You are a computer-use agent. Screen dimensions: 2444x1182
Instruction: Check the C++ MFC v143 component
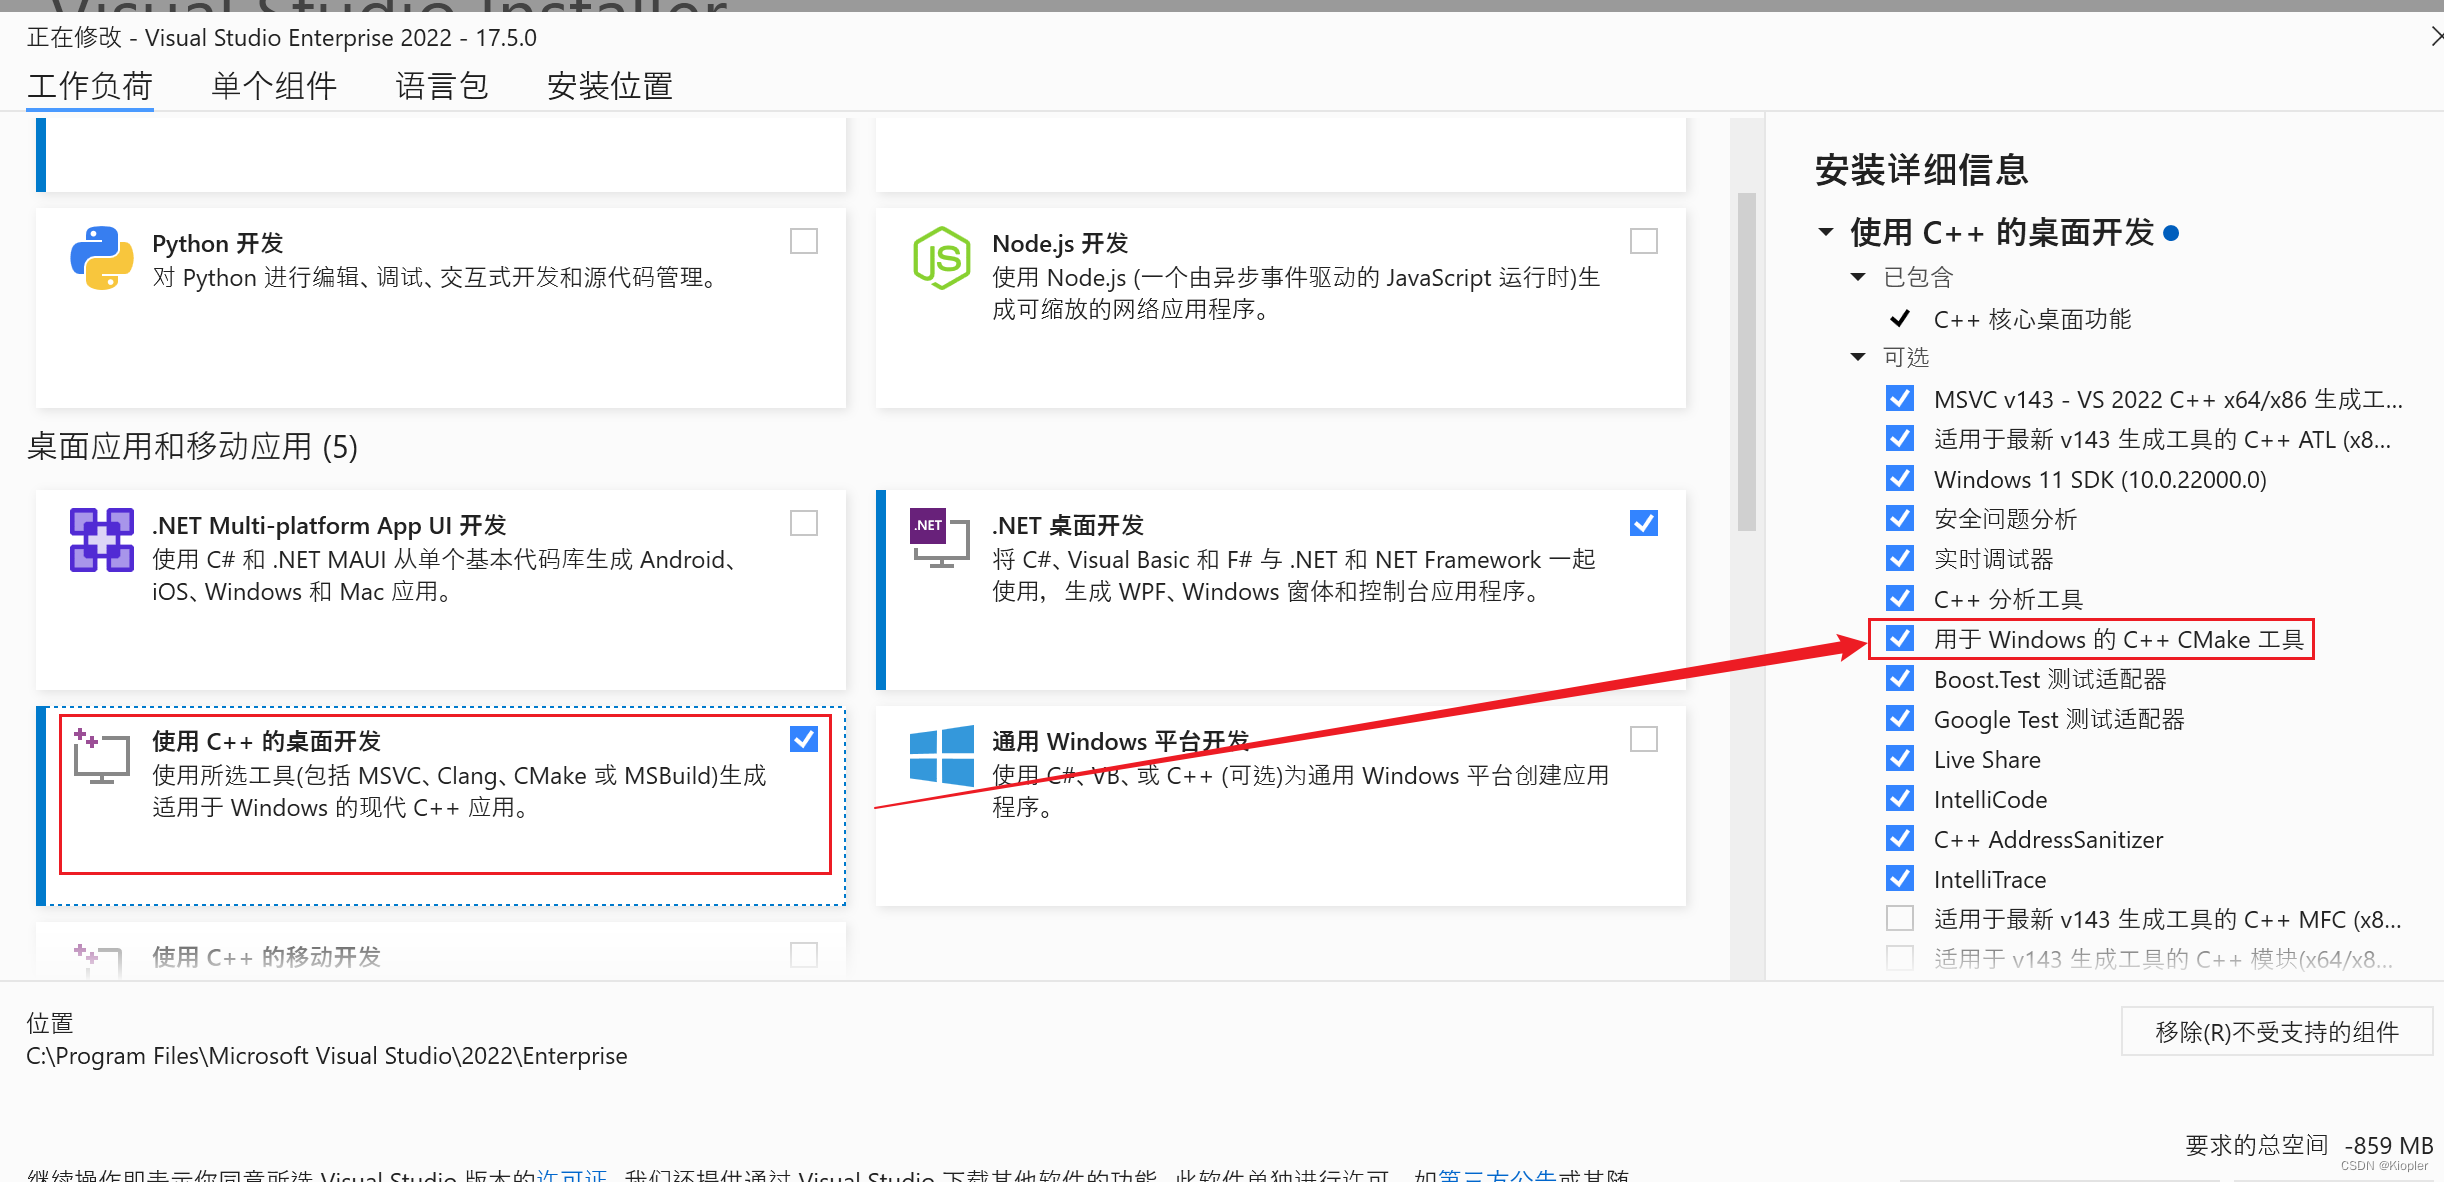(1900, 918)
